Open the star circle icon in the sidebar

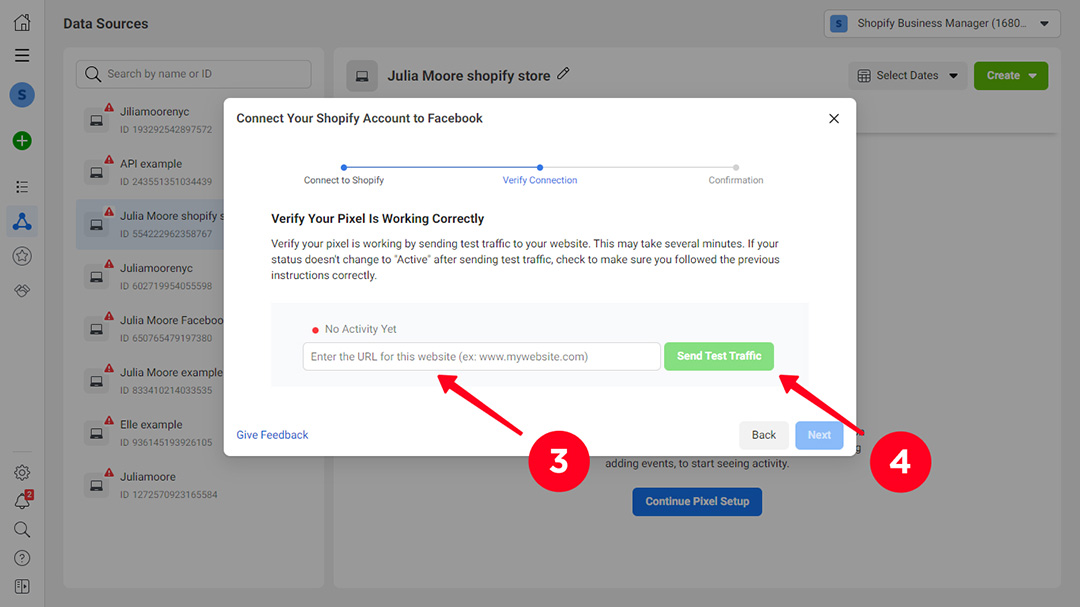[x=22, y=256]
